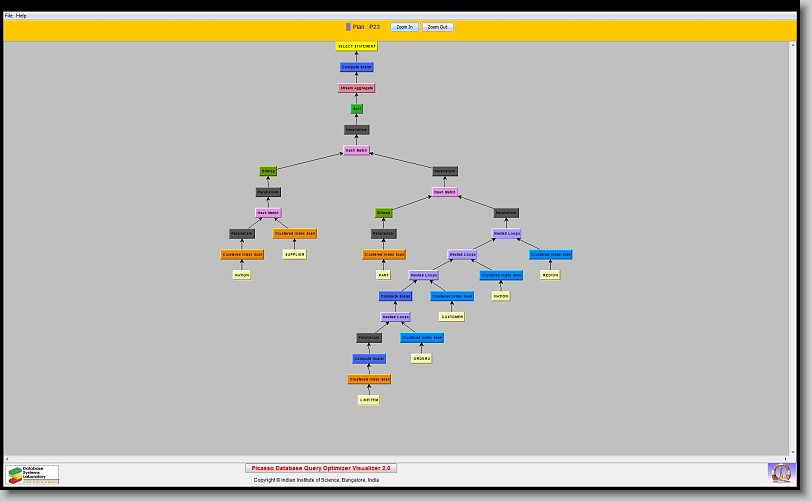Select the Bitmap node above the PART branch
Screen dimensions: 812x502
pos(384,213)
